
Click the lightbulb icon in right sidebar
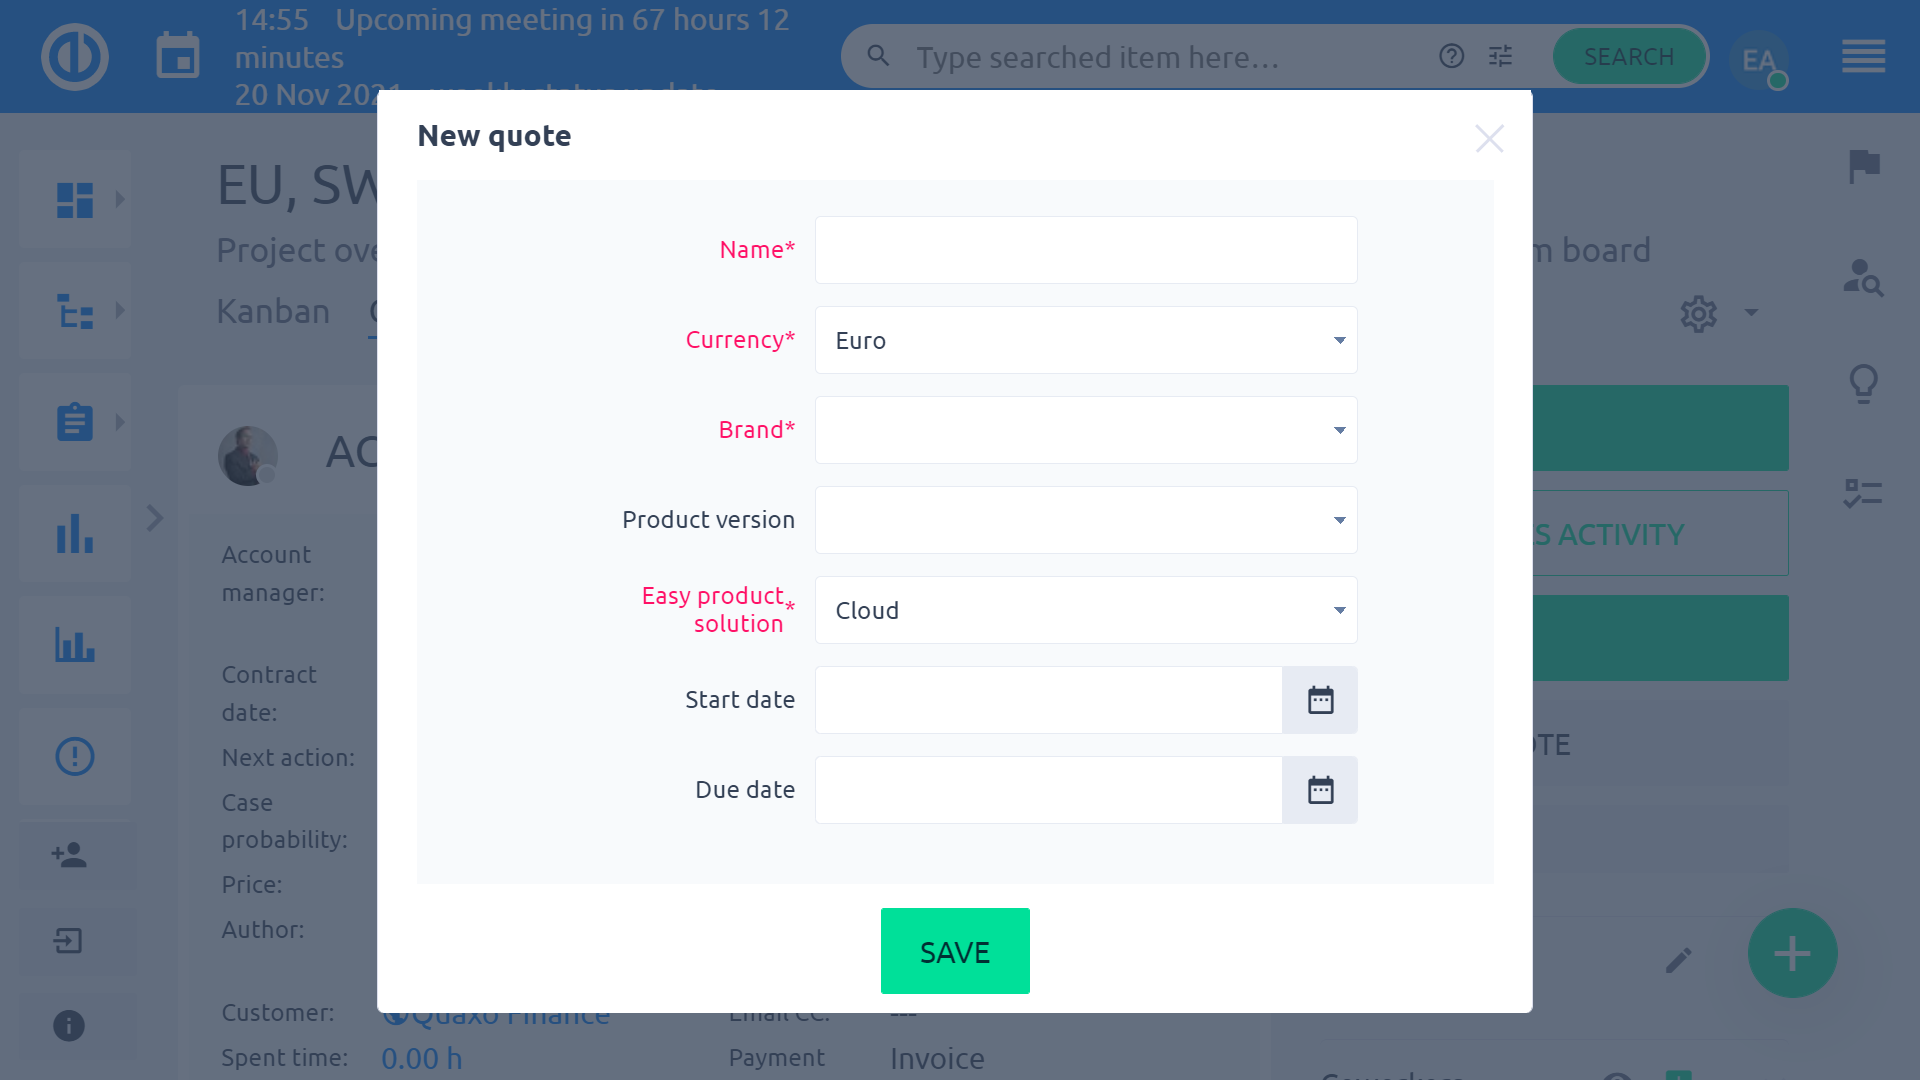click(1864, 383)
